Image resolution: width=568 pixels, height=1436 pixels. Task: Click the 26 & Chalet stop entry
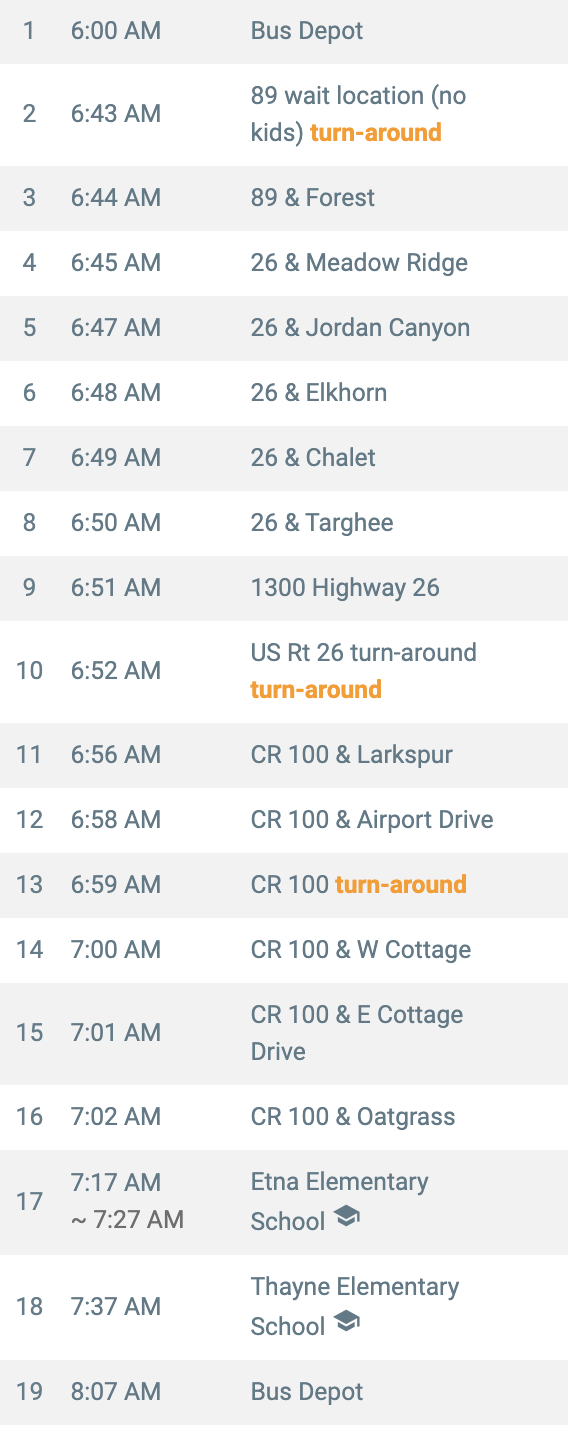(x=284, y=458)
